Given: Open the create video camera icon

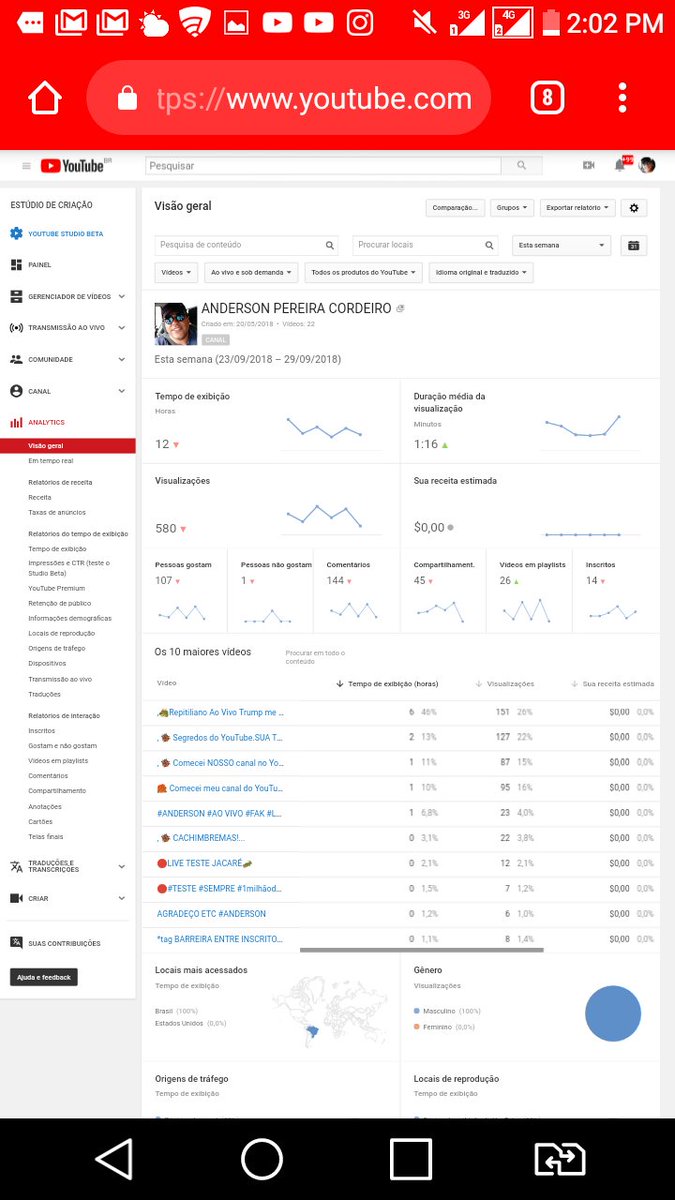Looking at the screenshot, I should (x=589, y=166).
